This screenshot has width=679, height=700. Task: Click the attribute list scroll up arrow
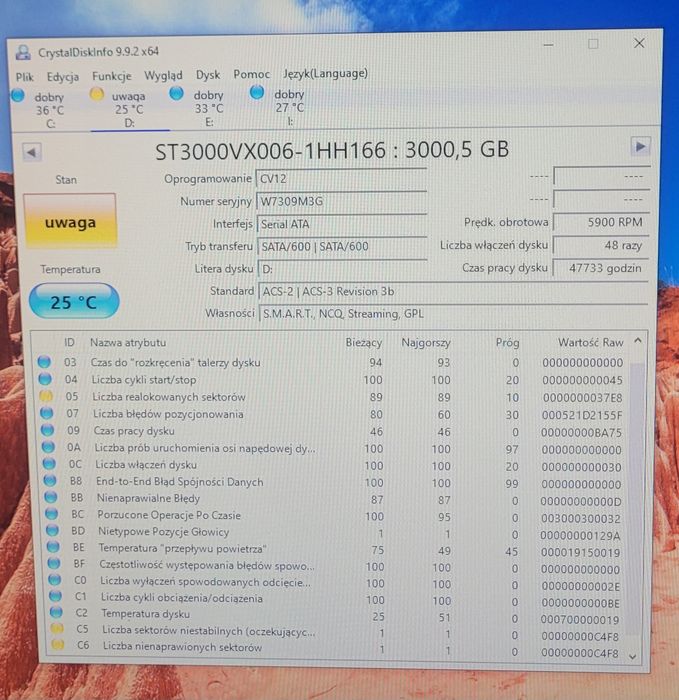click(637, 341)
